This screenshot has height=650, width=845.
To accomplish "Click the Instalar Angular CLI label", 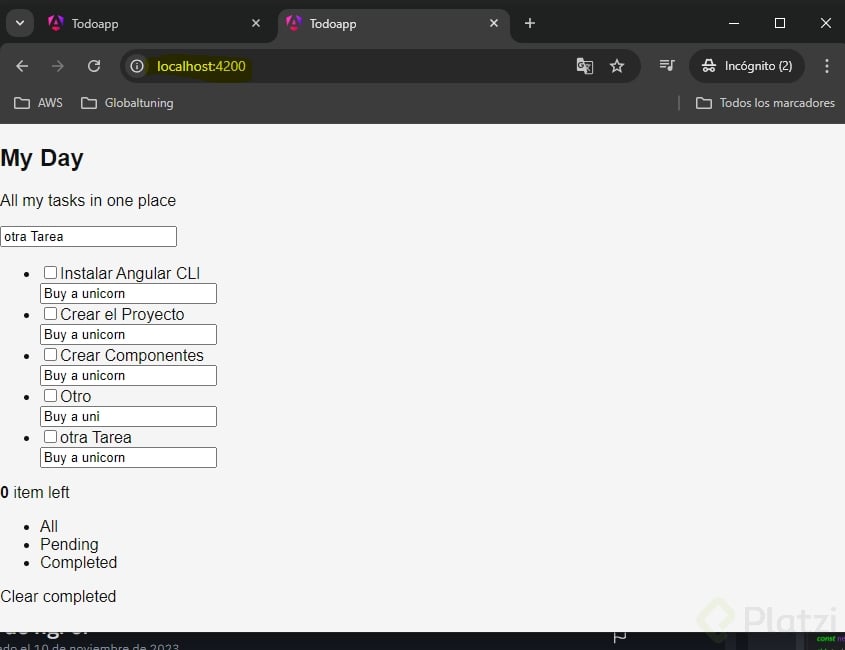I will tap(130, 273).
